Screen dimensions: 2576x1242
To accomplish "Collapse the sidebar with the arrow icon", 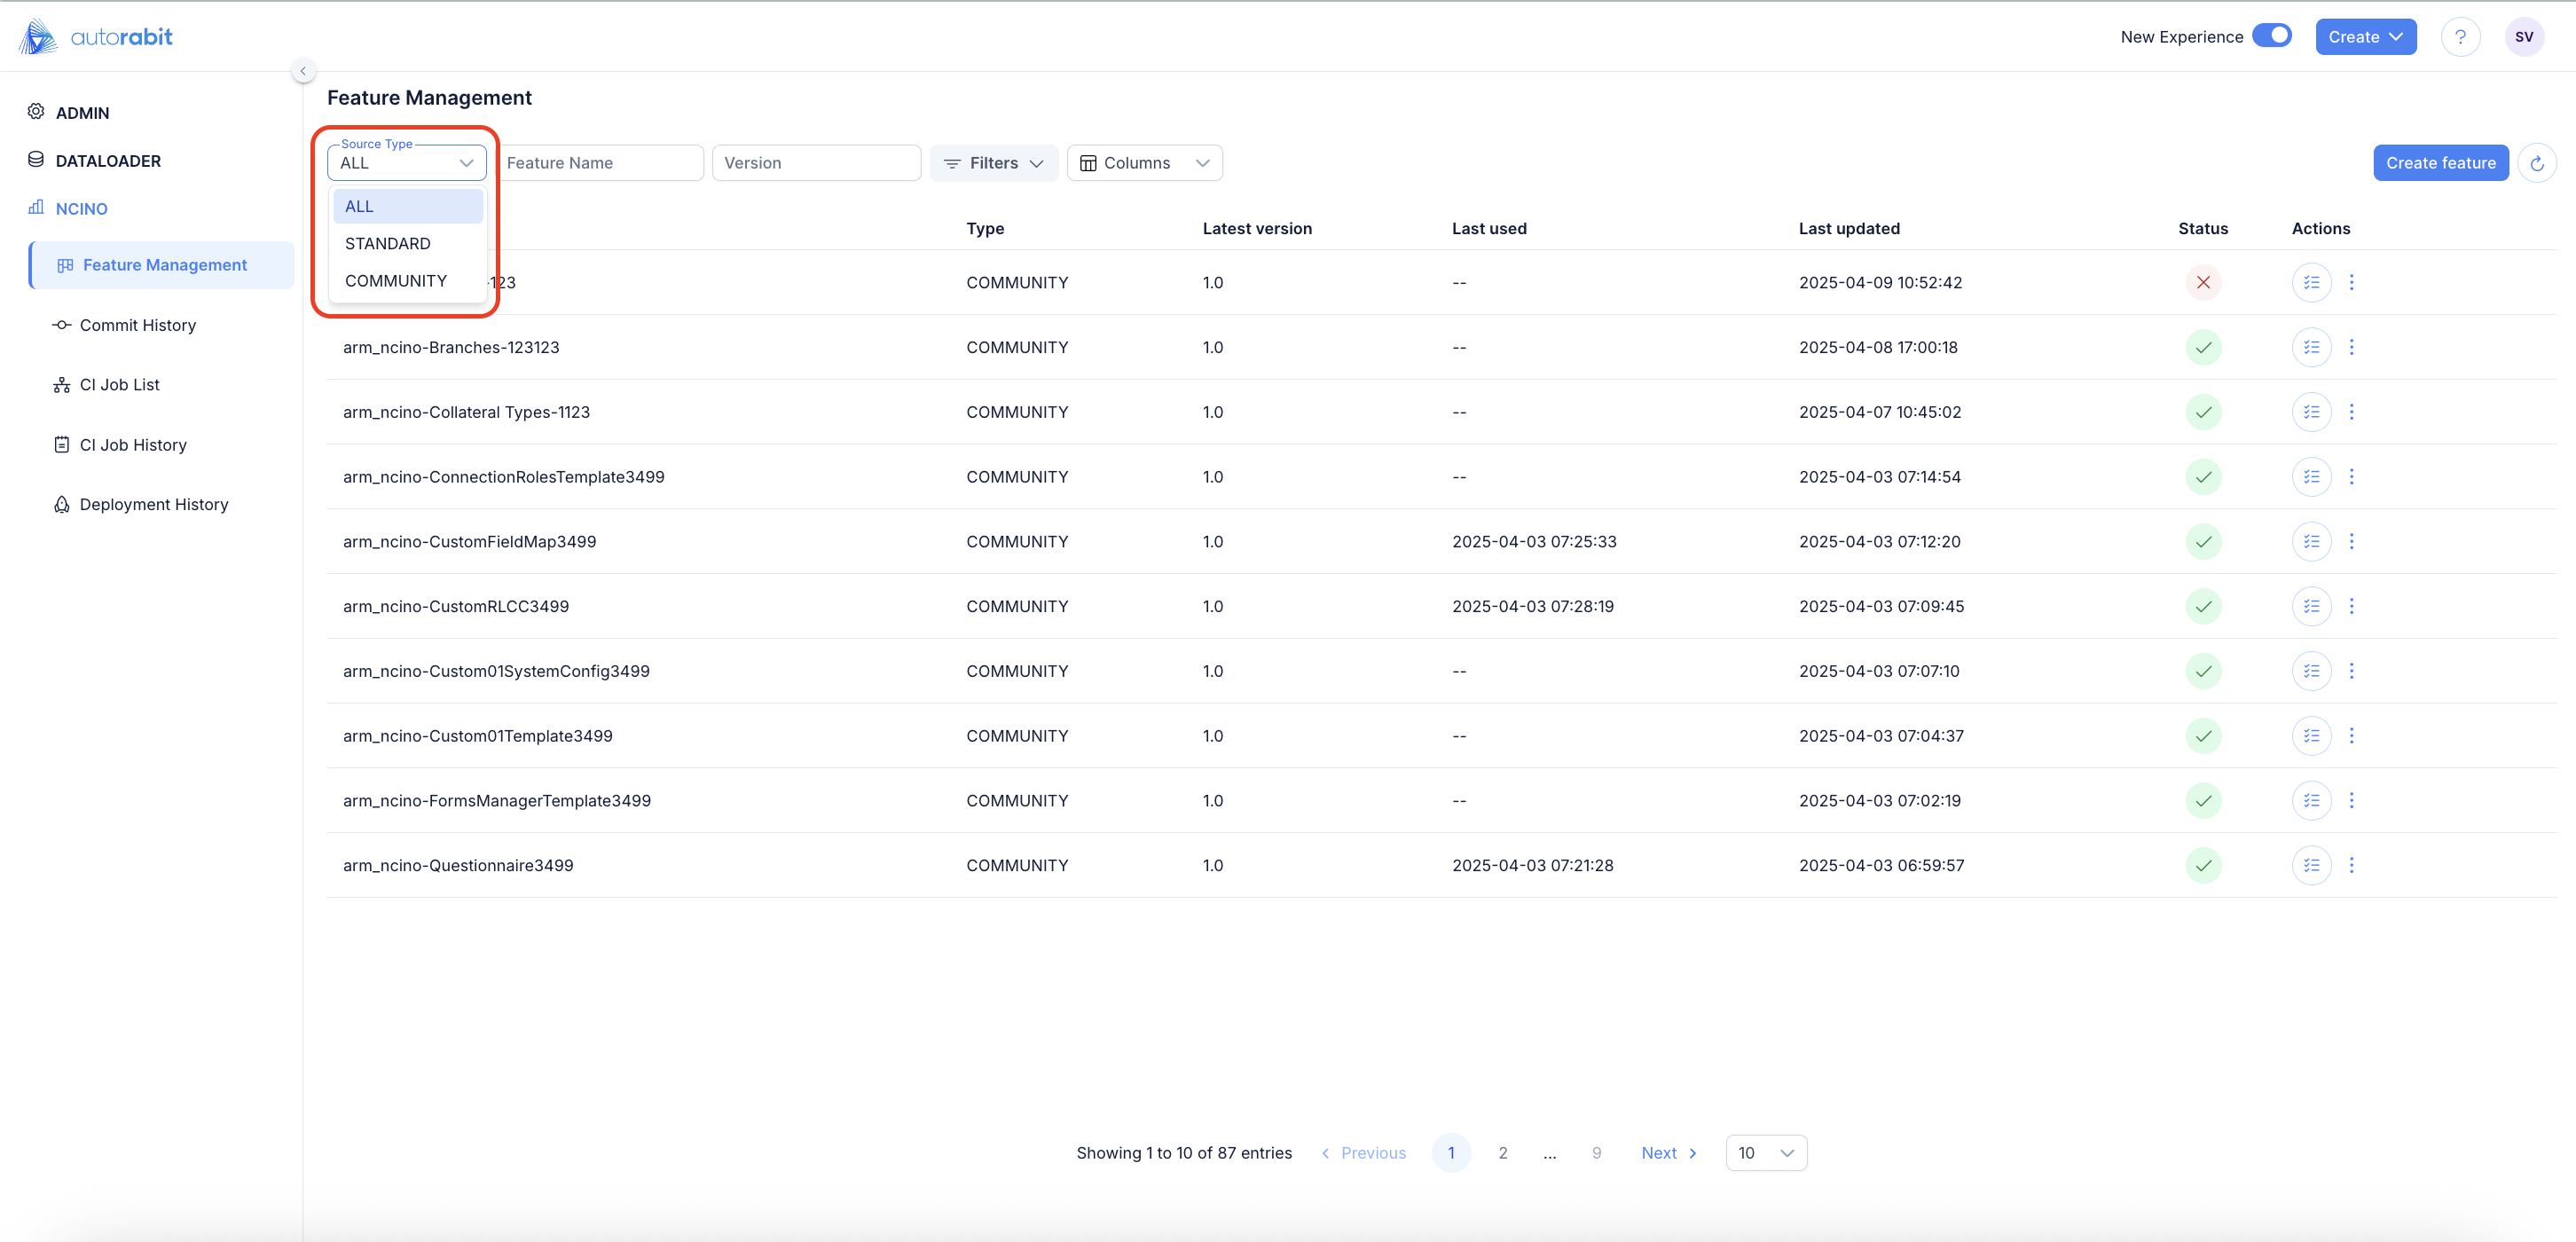I will point(303,71).
